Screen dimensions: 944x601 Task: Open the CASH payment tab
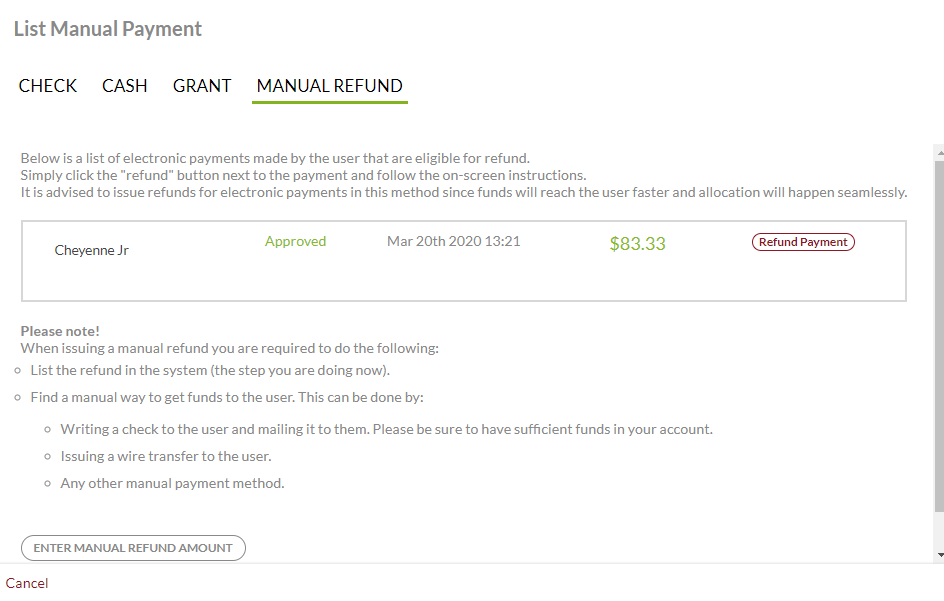pyautogui.click(x=125, y=86)
